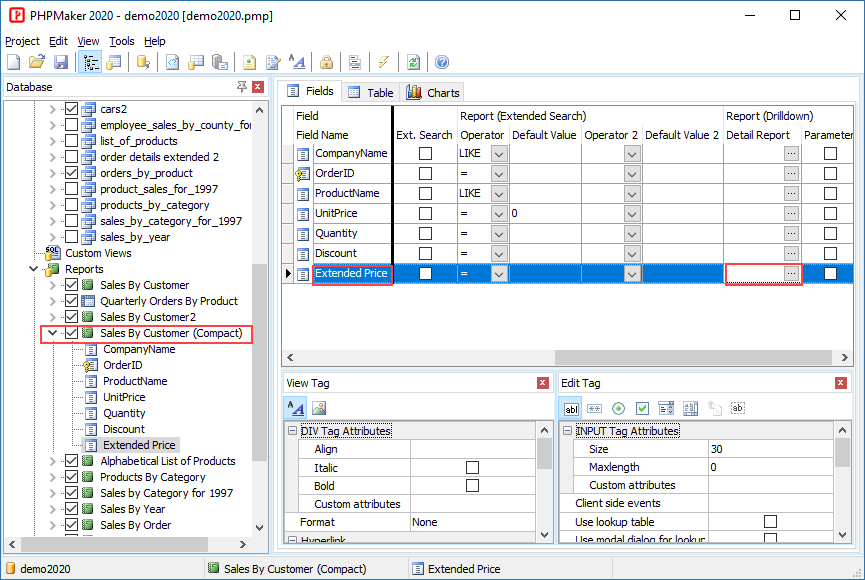Switch to the Charts tab

[433, 92]
